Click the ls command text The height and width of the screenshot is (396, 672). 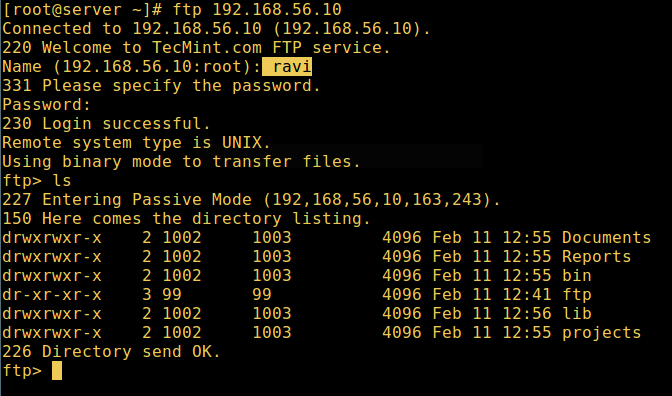tap(62, 180)
